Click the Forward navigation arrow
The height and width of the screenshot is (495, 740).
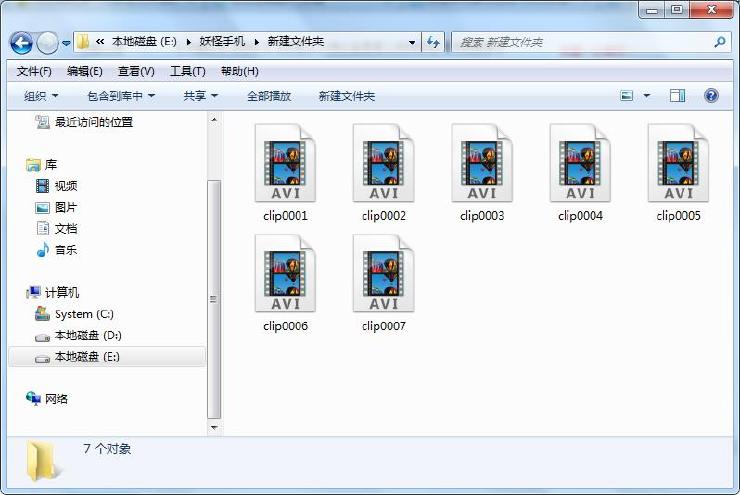pyautogui.click(x=47, y=43)
